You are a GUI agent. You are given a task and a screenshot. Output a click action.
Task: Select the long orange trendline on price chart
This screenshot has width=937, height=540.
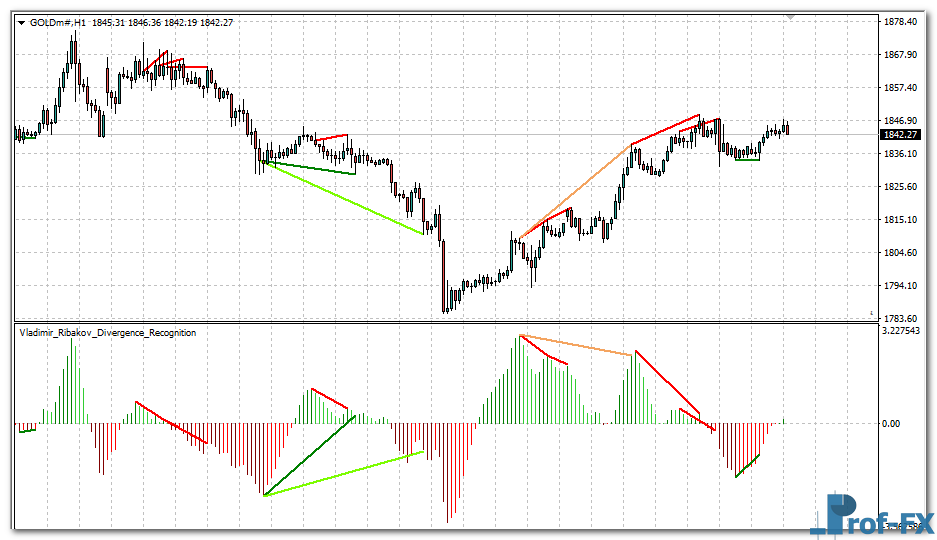point(575,191)
